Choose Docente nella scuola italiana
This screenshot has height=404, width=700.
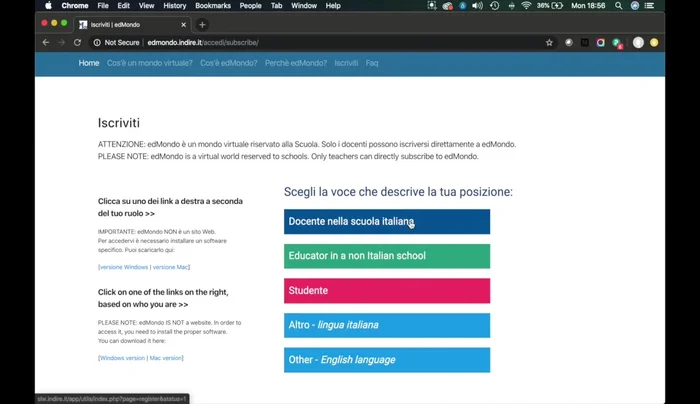coord(387,221)
